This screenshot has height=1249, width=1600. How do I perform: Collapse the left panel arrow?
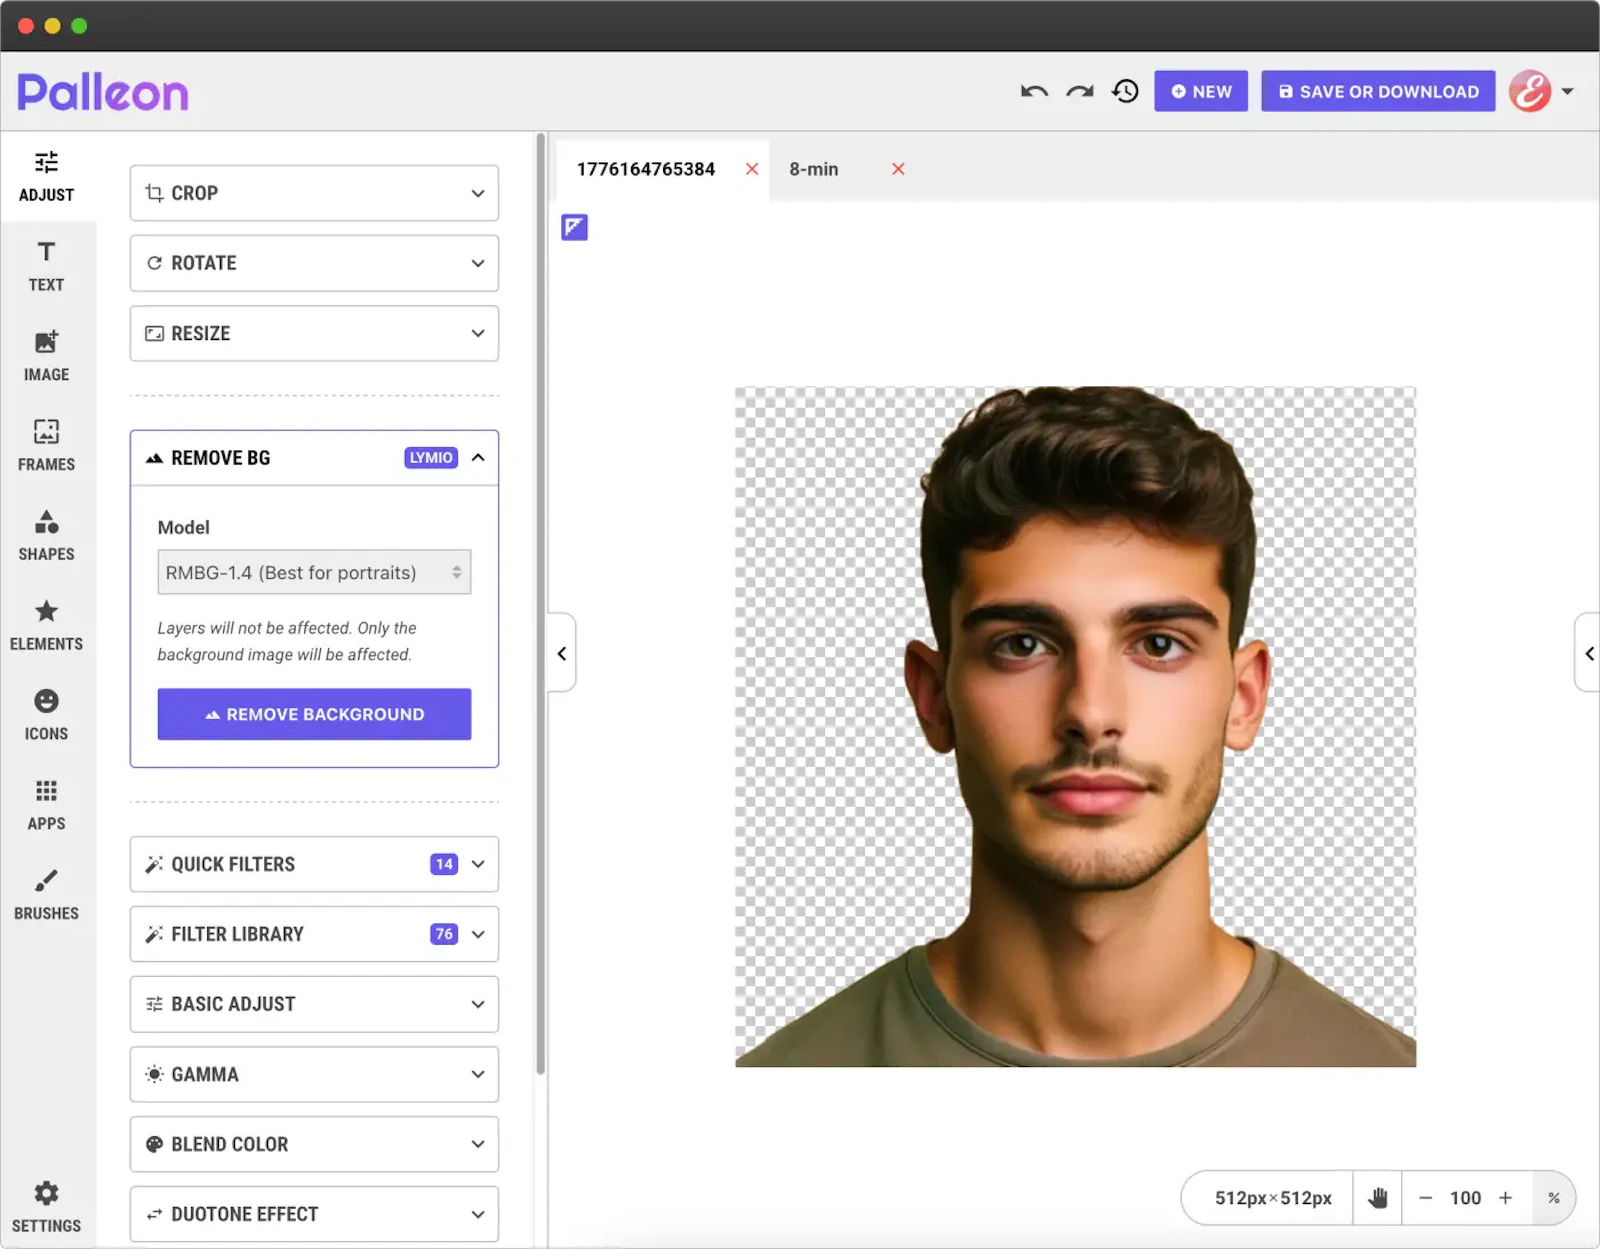562,653
